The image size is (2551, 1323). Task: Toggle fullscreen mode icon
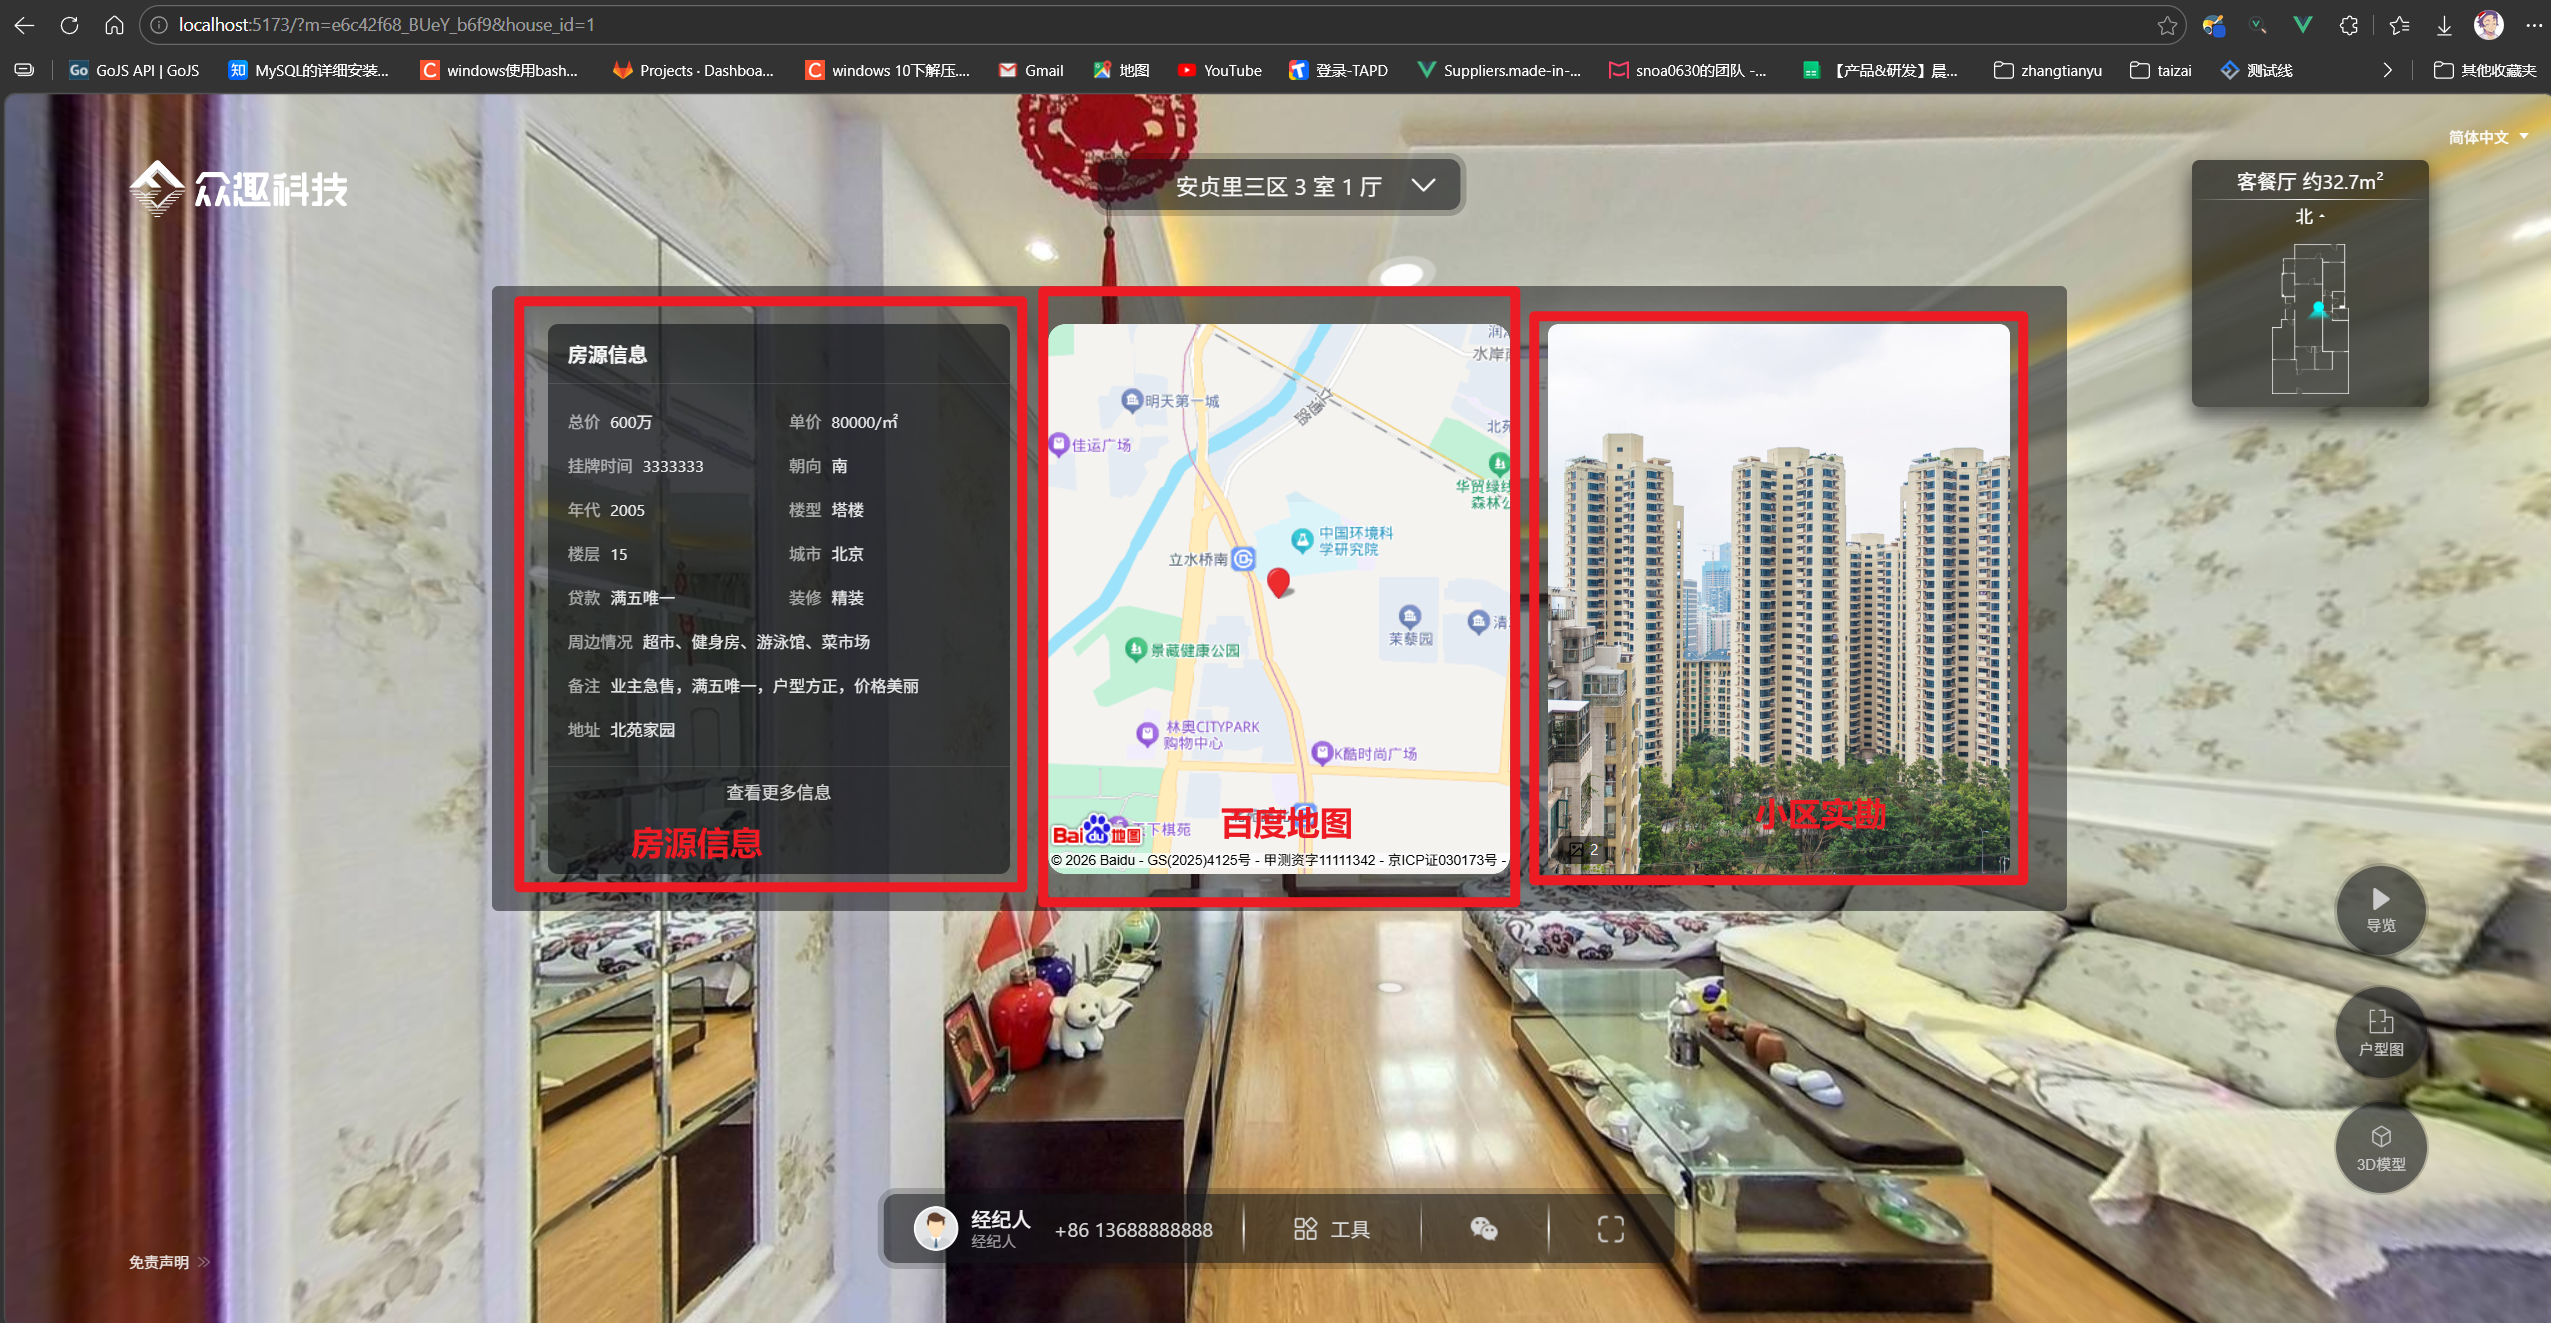(x=1610, y=1229)
